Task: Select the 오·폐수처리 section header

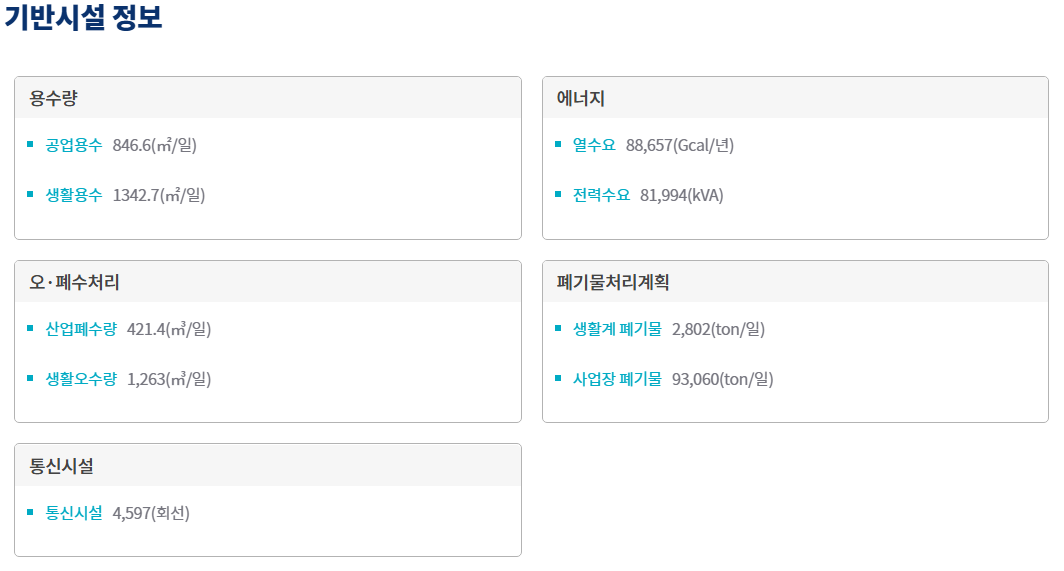Action: tap(268, 282)
